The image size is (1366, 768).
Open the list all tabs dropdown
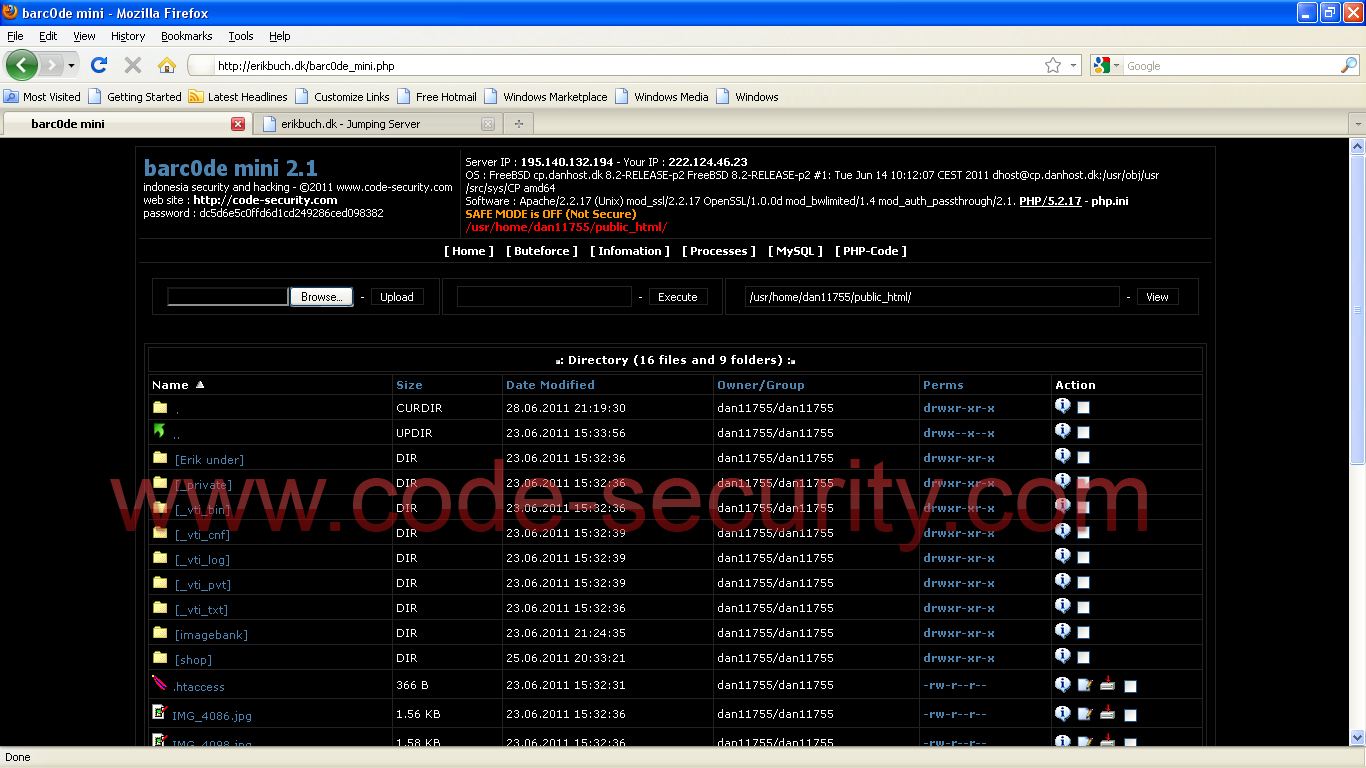(1357, 124)
